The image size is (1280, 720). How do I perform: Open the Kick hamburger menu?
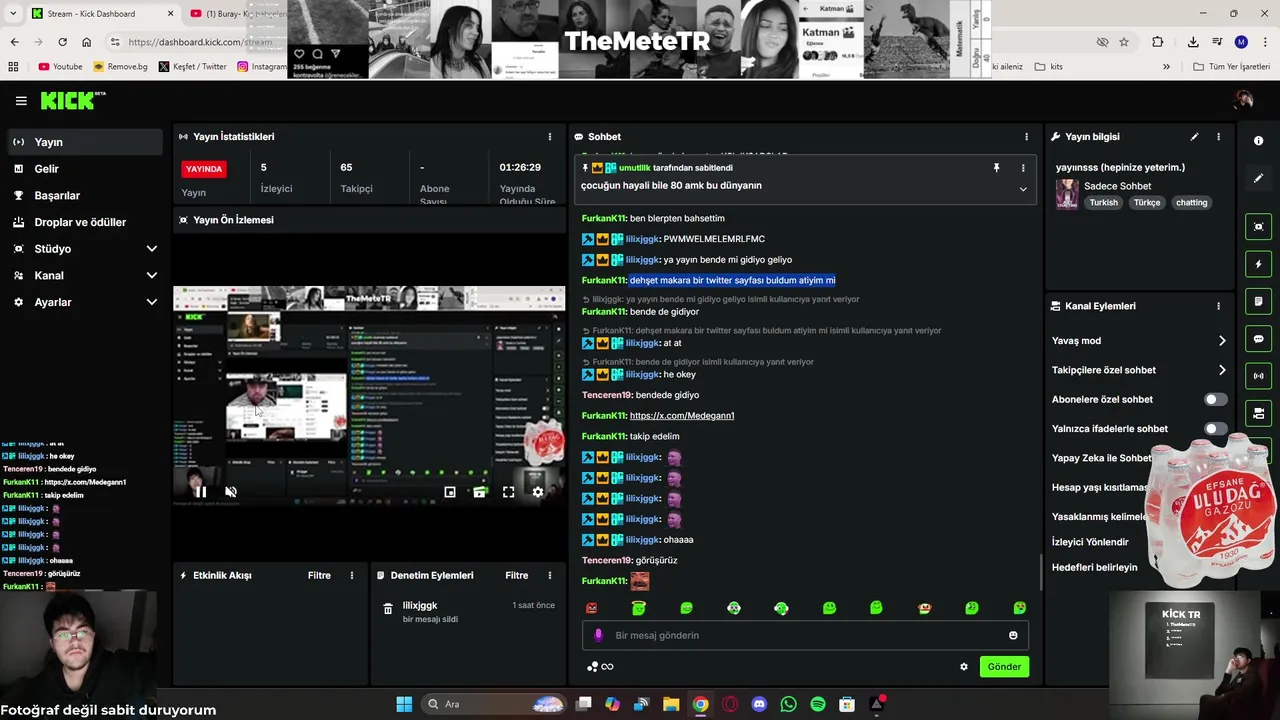21,101
